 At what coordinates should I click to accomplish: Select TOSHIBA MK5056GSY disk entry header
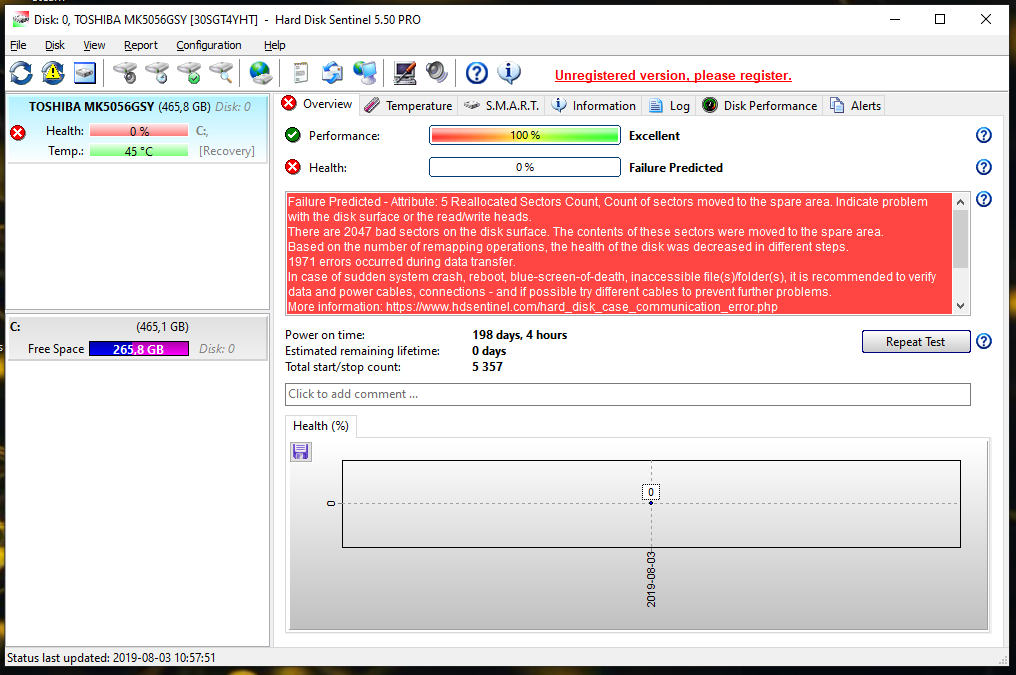(139, 106)
